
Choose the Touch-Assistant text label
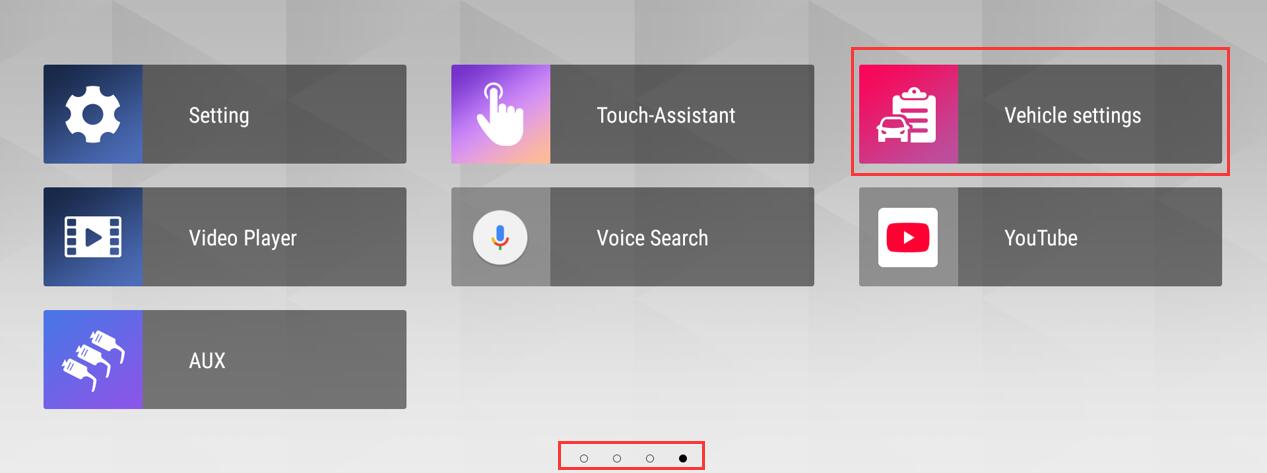[x=666, y=115]
